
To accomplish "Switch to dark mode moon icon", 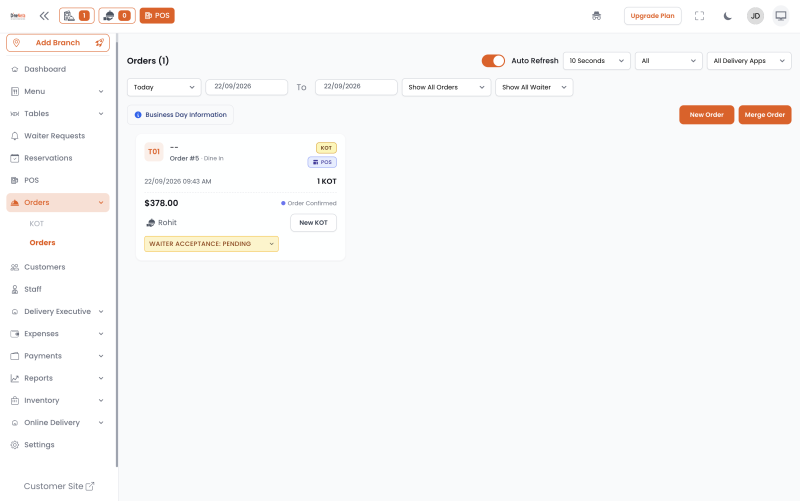I will click(x=728, y=16).
